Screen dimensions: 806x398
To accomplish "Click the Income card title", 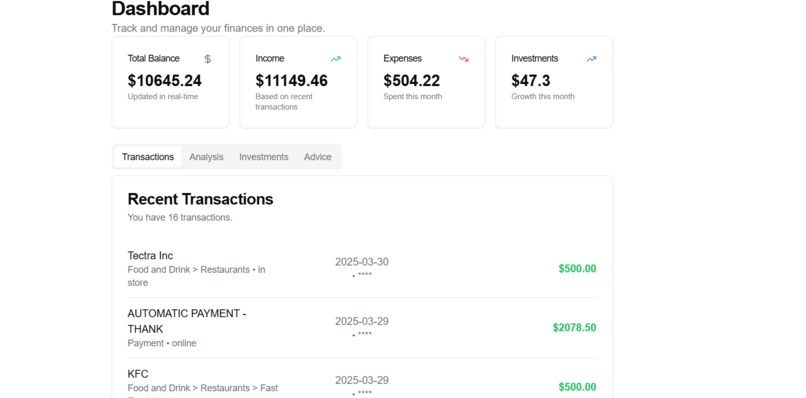I will (x=270, y=59).
